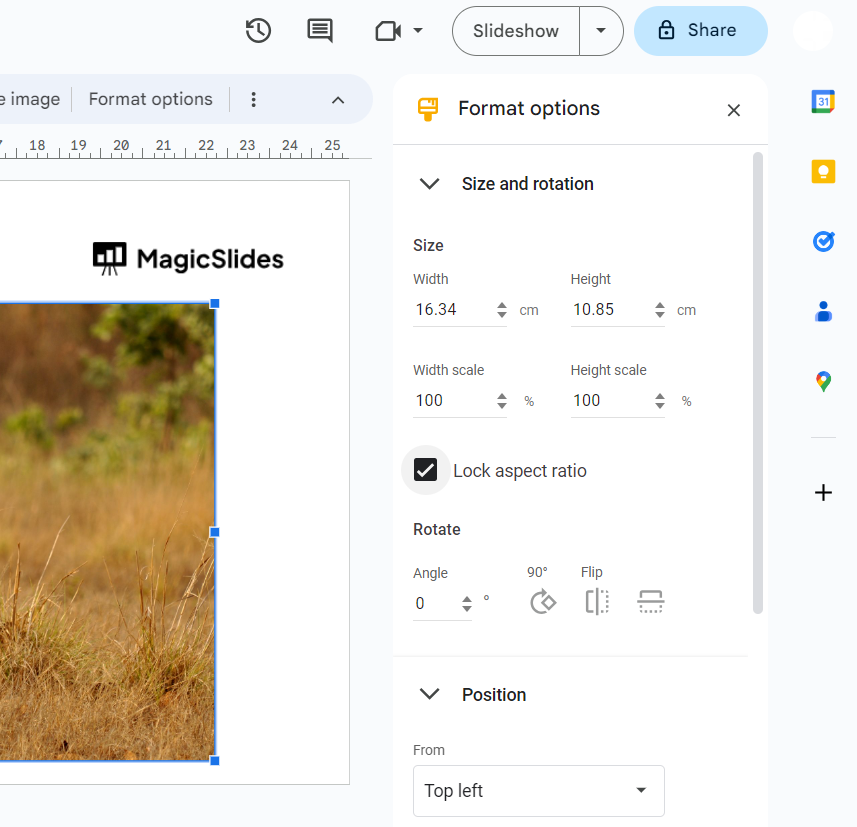Click the Share button

point(700,31)
